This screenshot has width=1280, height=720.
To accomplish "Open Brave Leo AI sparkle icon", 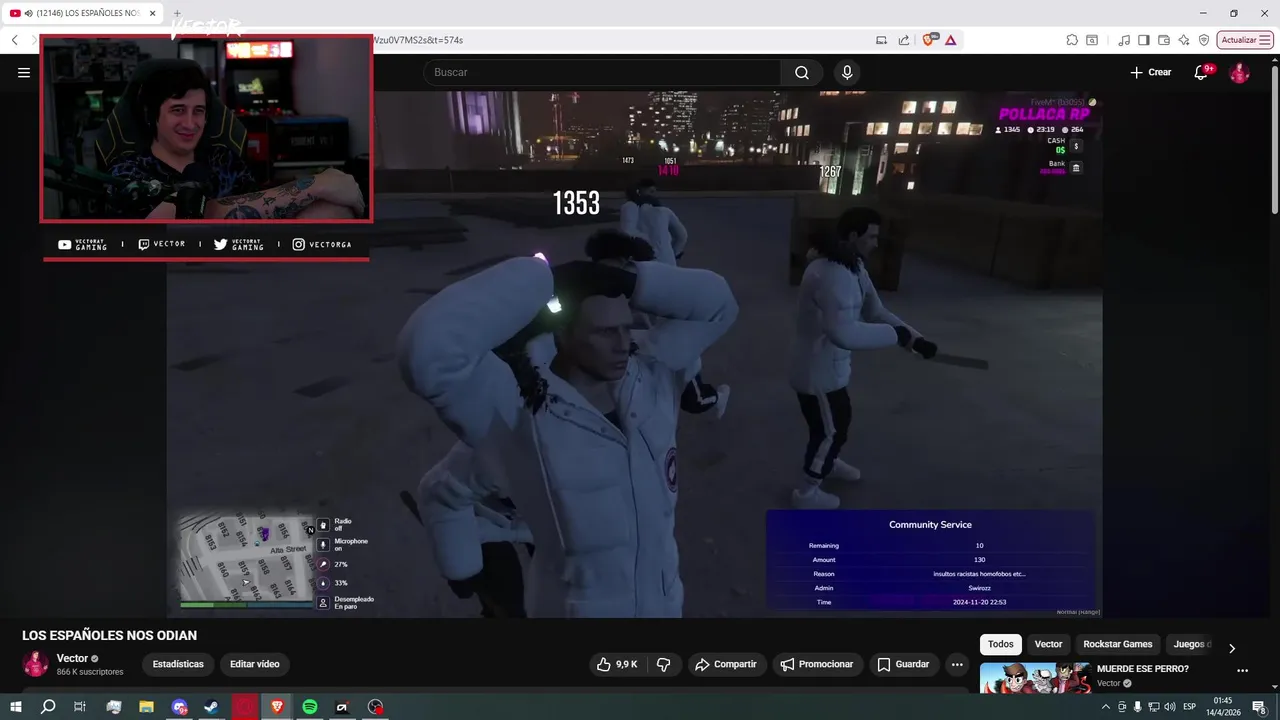I will 1184,40.
